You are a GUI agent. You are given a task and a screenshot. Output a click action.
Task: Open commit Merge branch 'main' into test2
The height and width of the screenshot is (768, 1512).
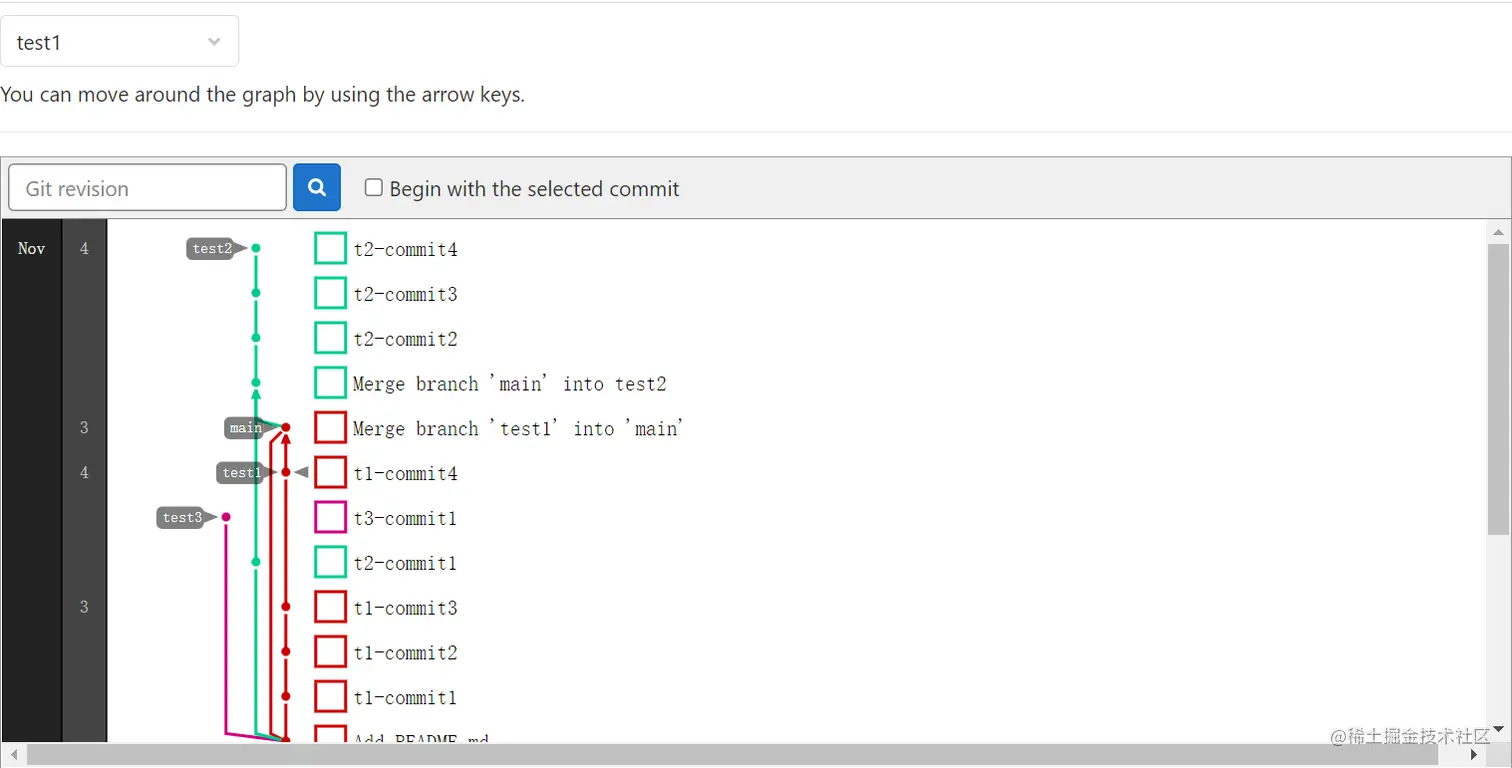pos(510,384)
